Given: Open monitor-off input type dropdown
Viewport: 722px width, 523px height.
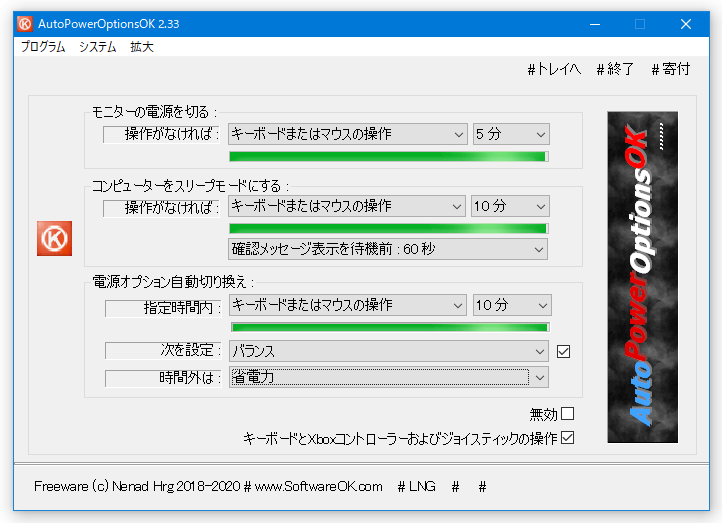Looking at the screenshot, I should pyautogui.click(x=348, y=134).
